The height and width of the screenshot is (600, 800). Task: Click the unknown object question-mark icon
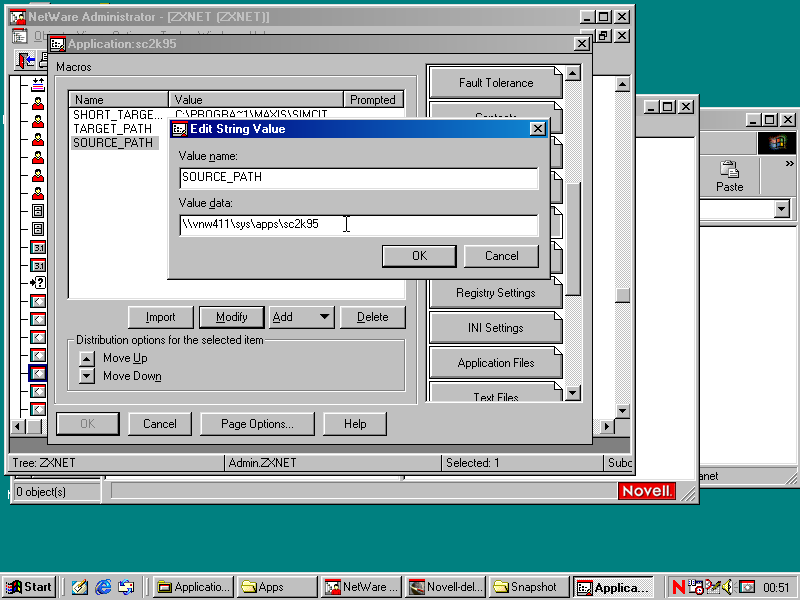point(38,283)
